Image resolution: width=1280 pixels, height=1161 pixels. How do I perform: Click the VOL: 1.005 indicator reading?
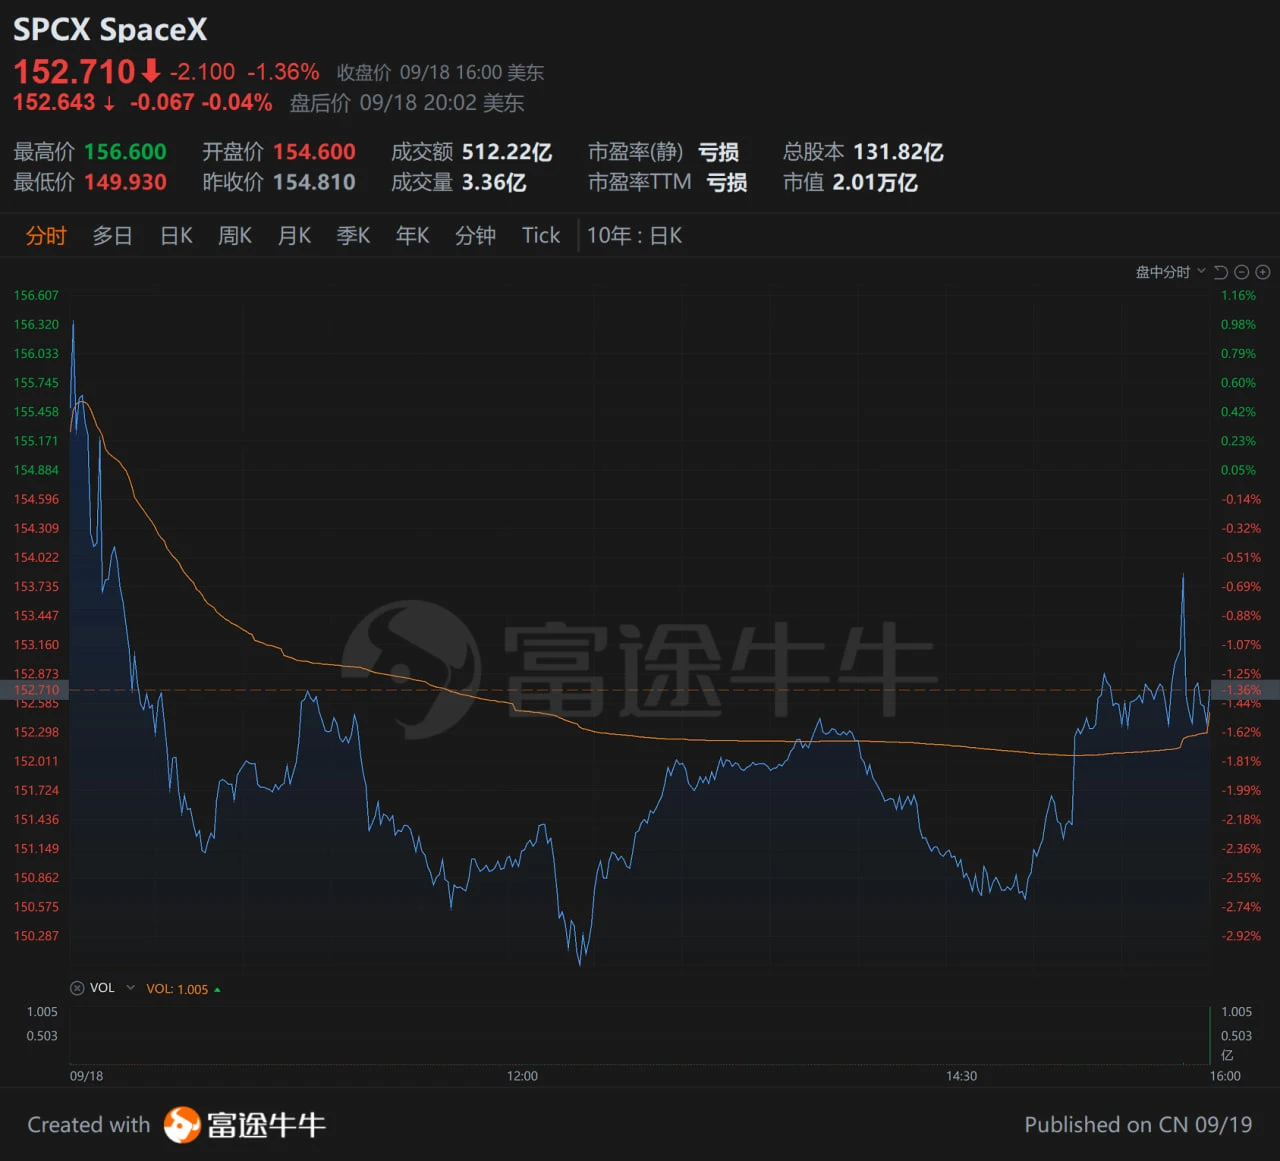click(177, 989)
